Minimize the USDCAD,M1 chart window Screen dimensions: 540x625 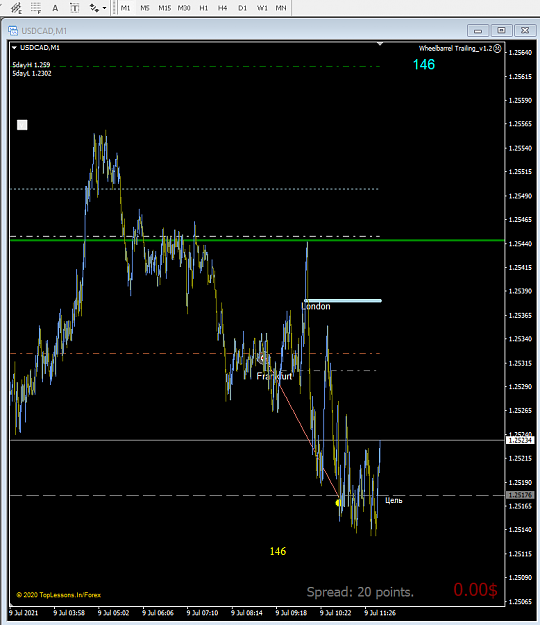tap(477, 30)
